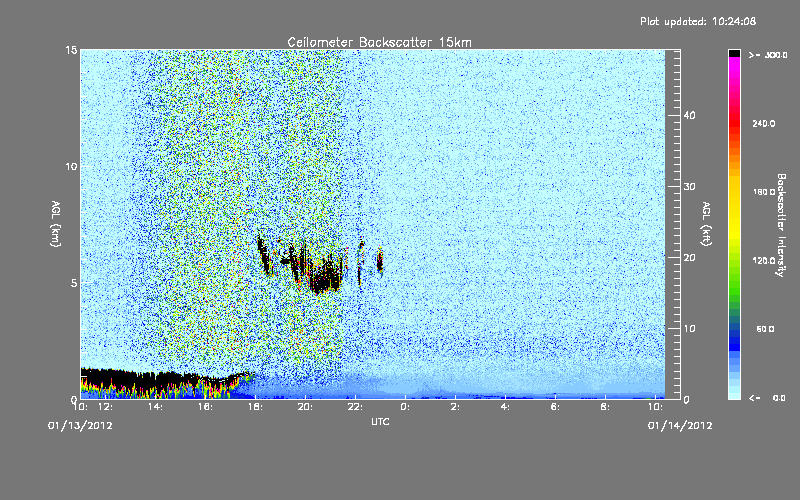This screenshot has height=500, width=800.
Task: Click the "14:" time tick label
Action: pyautogui.click(x=155, y=407)
